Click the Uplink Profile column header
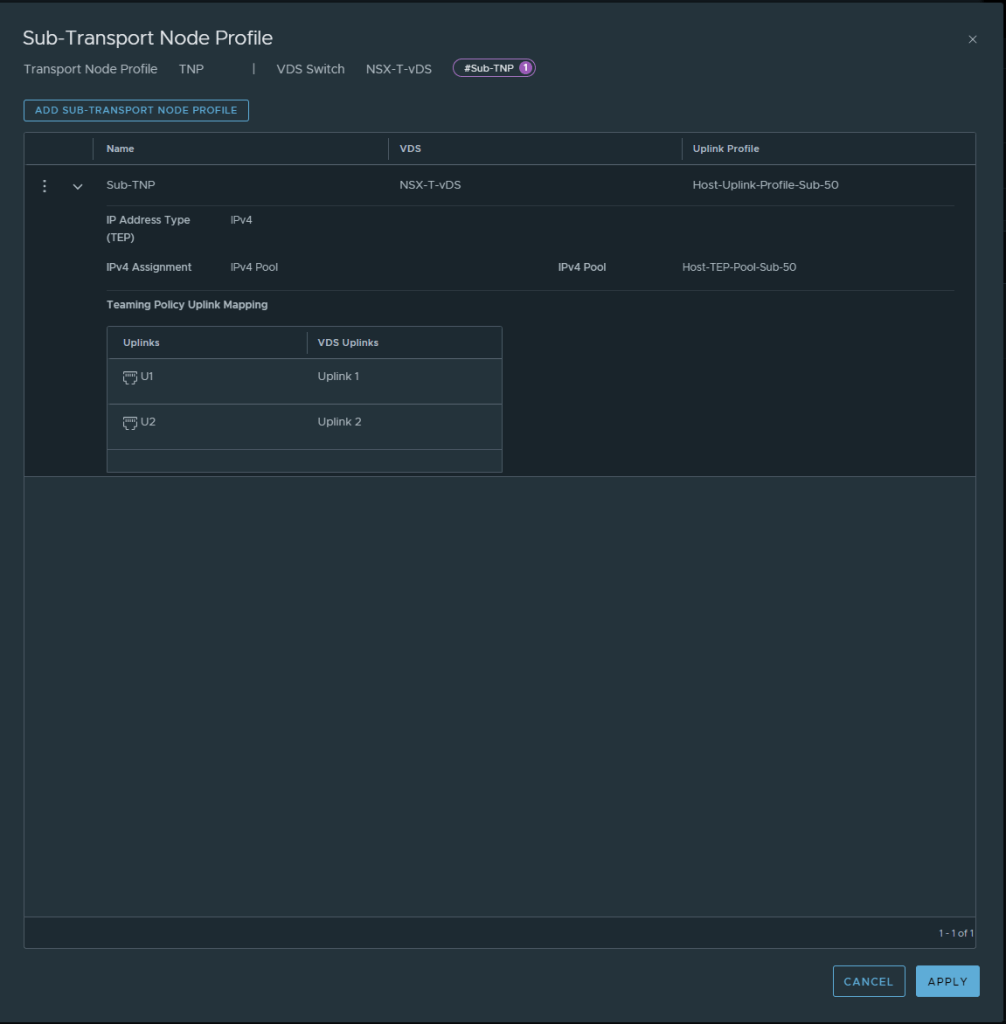The height and width of the screenshot is (1024, 1006). tap(725, 149)
